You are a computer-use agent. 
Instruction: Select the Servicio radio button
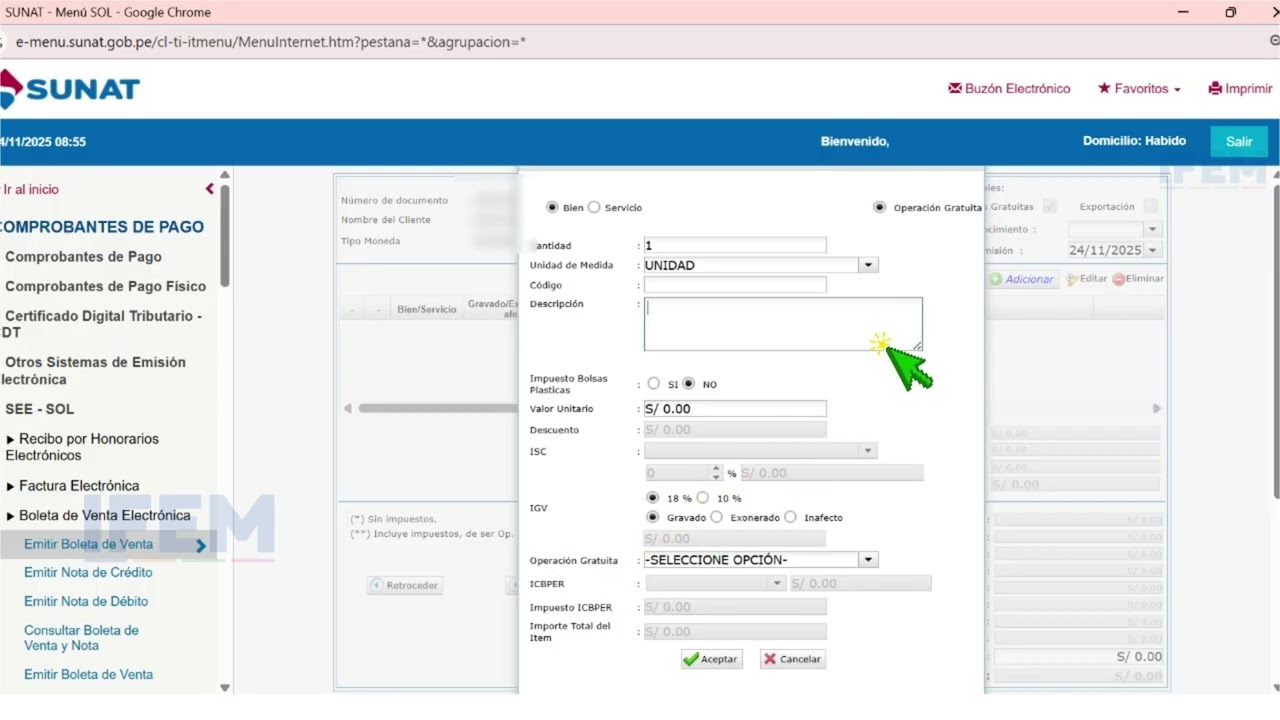click(x=594, y=207)
